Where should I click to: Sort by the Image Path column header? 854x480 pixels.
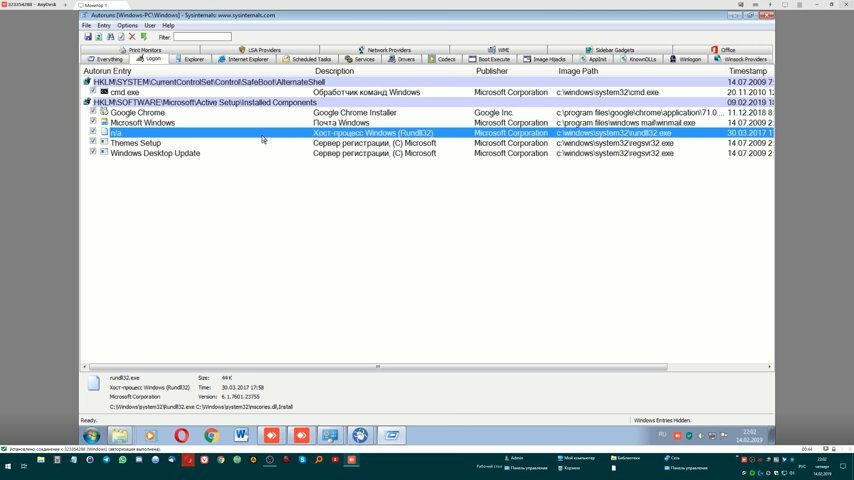pos(578,71)
